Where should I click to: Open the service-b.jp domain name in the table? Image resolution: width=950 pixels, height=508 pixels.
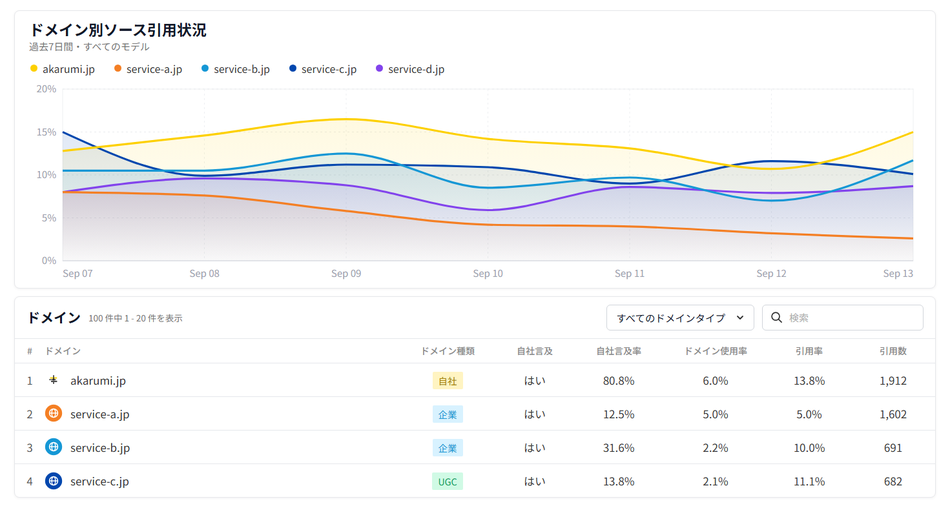(x=100, y=448)
